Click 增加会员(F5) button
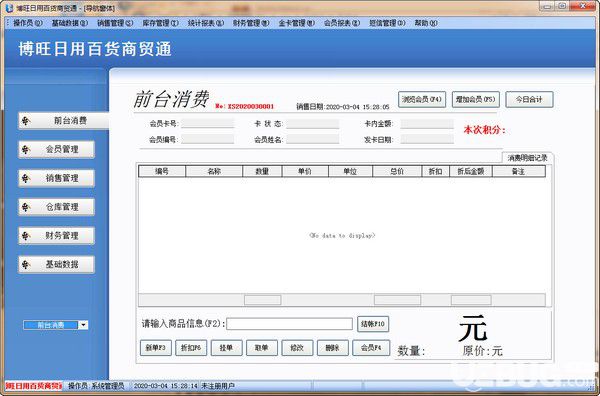Screen dimensions: 600x396 click(x=475, y=99)
